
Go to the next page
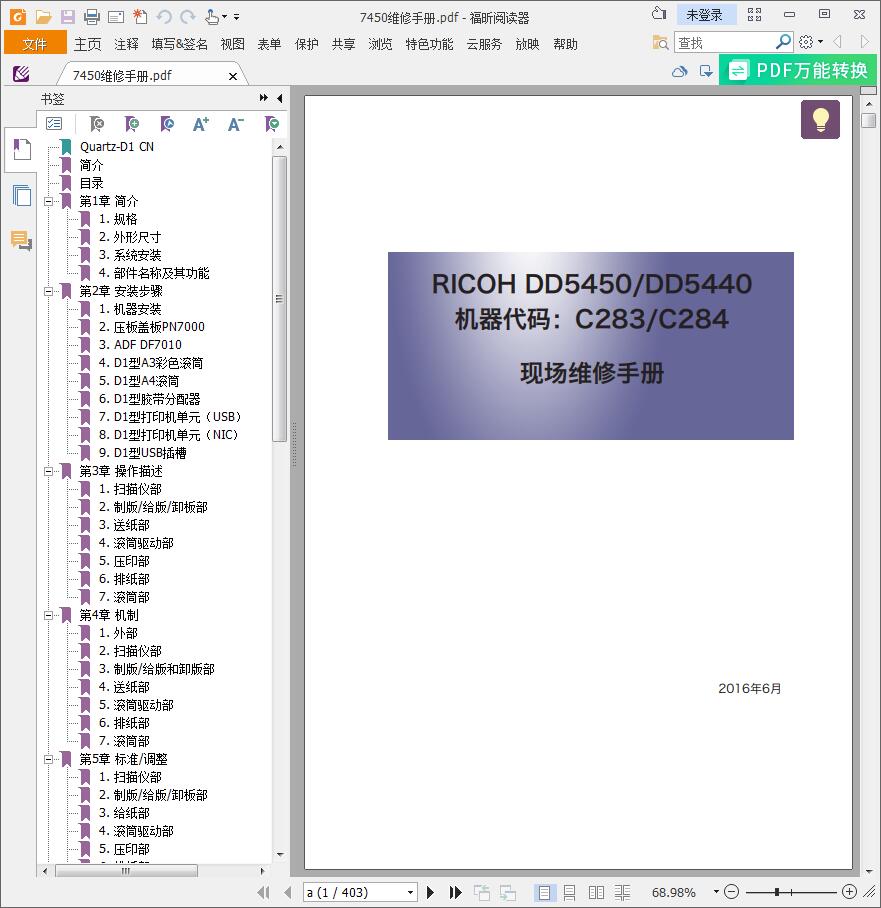430,892
